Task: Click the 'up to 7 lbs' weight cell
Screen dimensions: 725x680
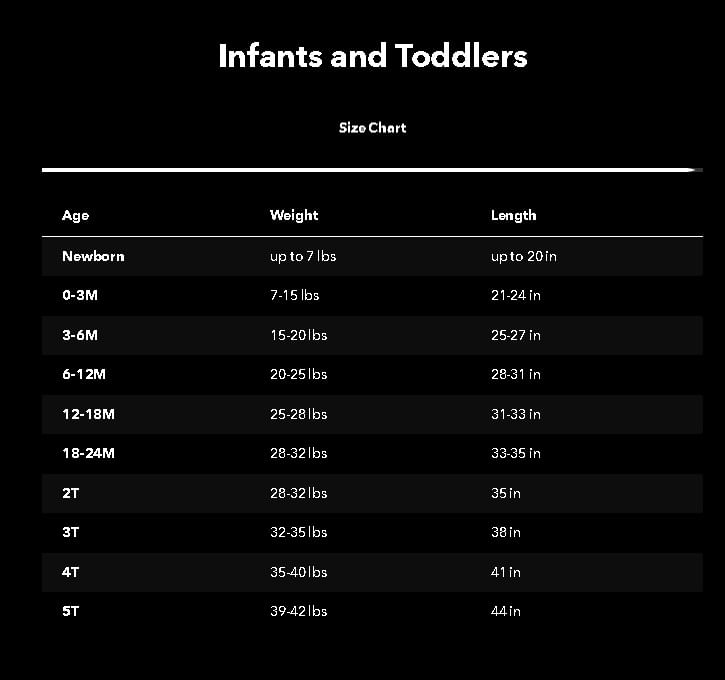Action: click(303, 256)
